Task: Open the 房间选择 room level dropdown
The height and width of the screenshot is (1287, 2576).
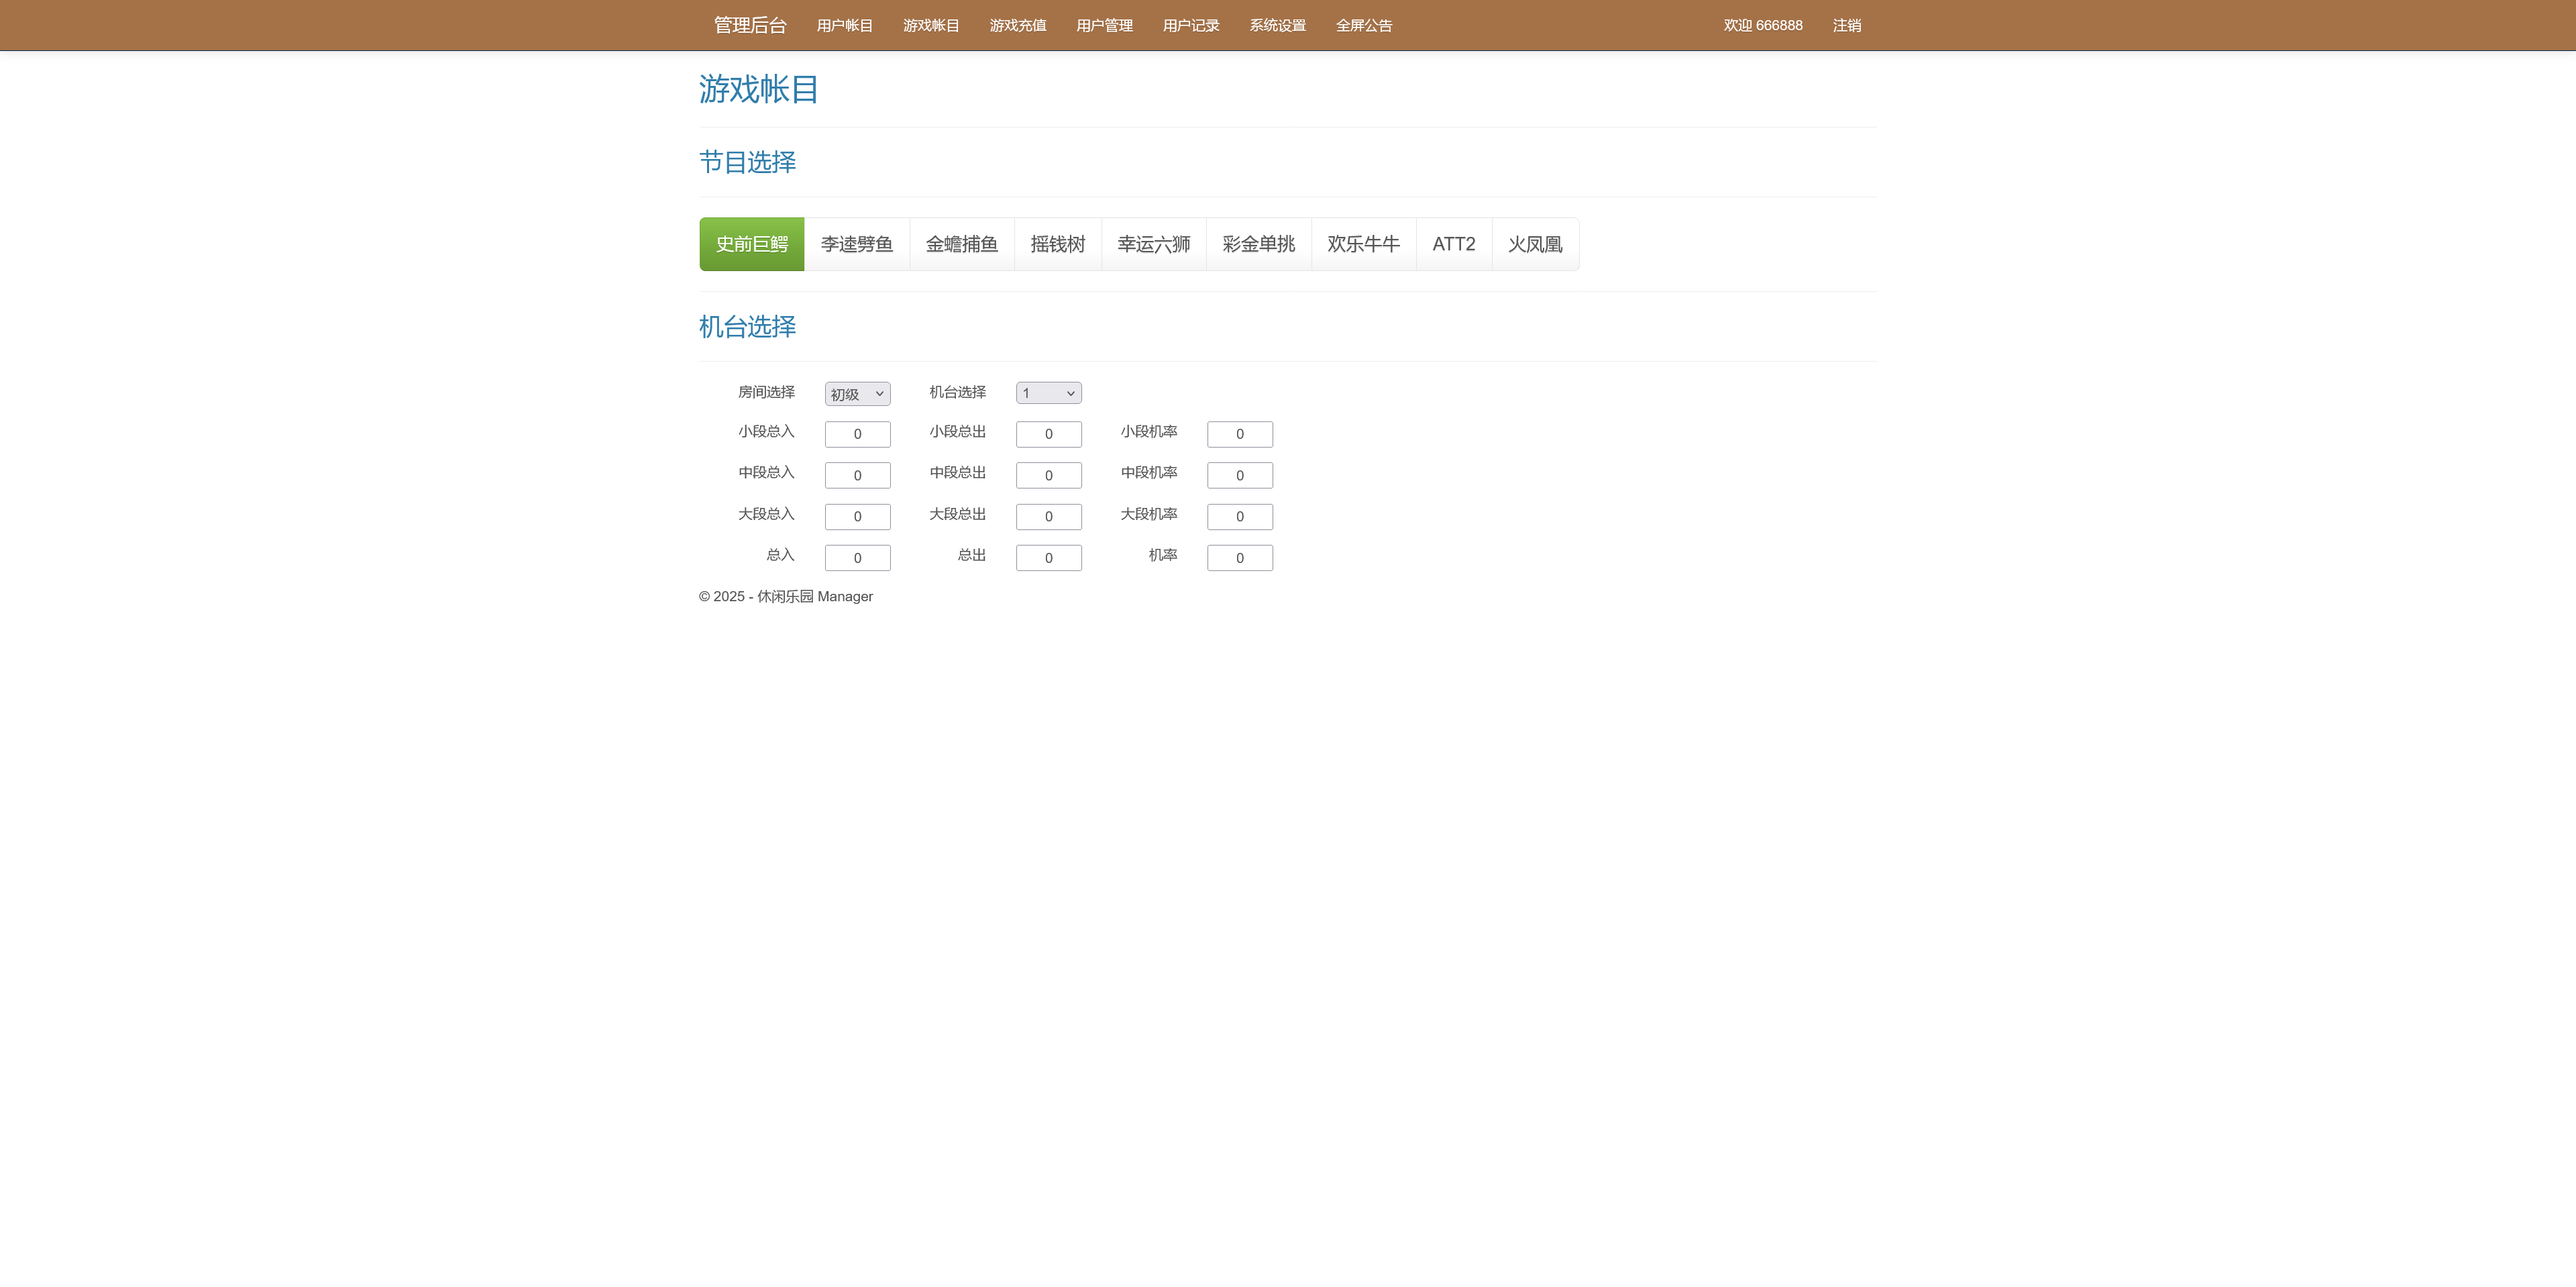Action: 857,393
